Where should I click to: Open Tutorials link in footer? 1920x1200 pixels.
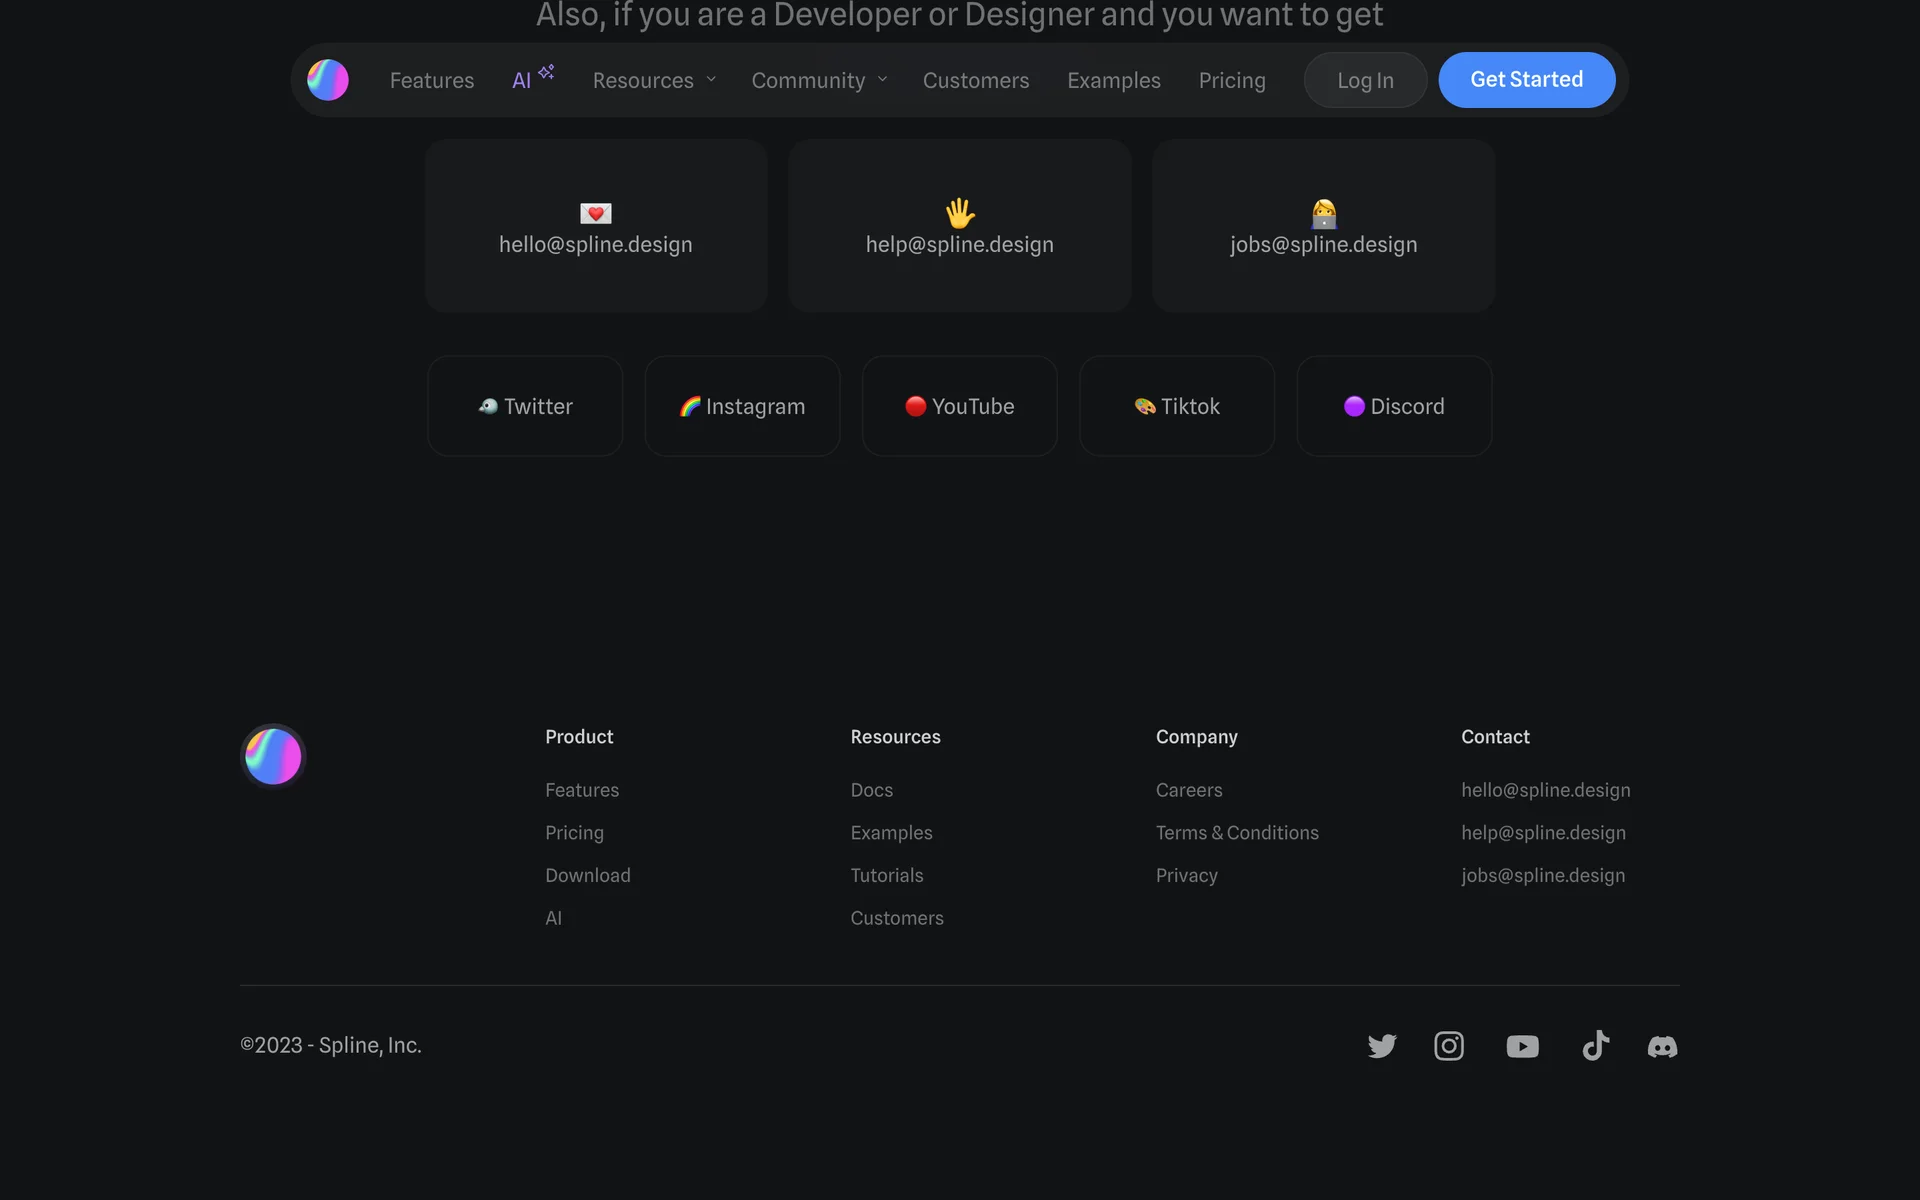coord(887,875)
